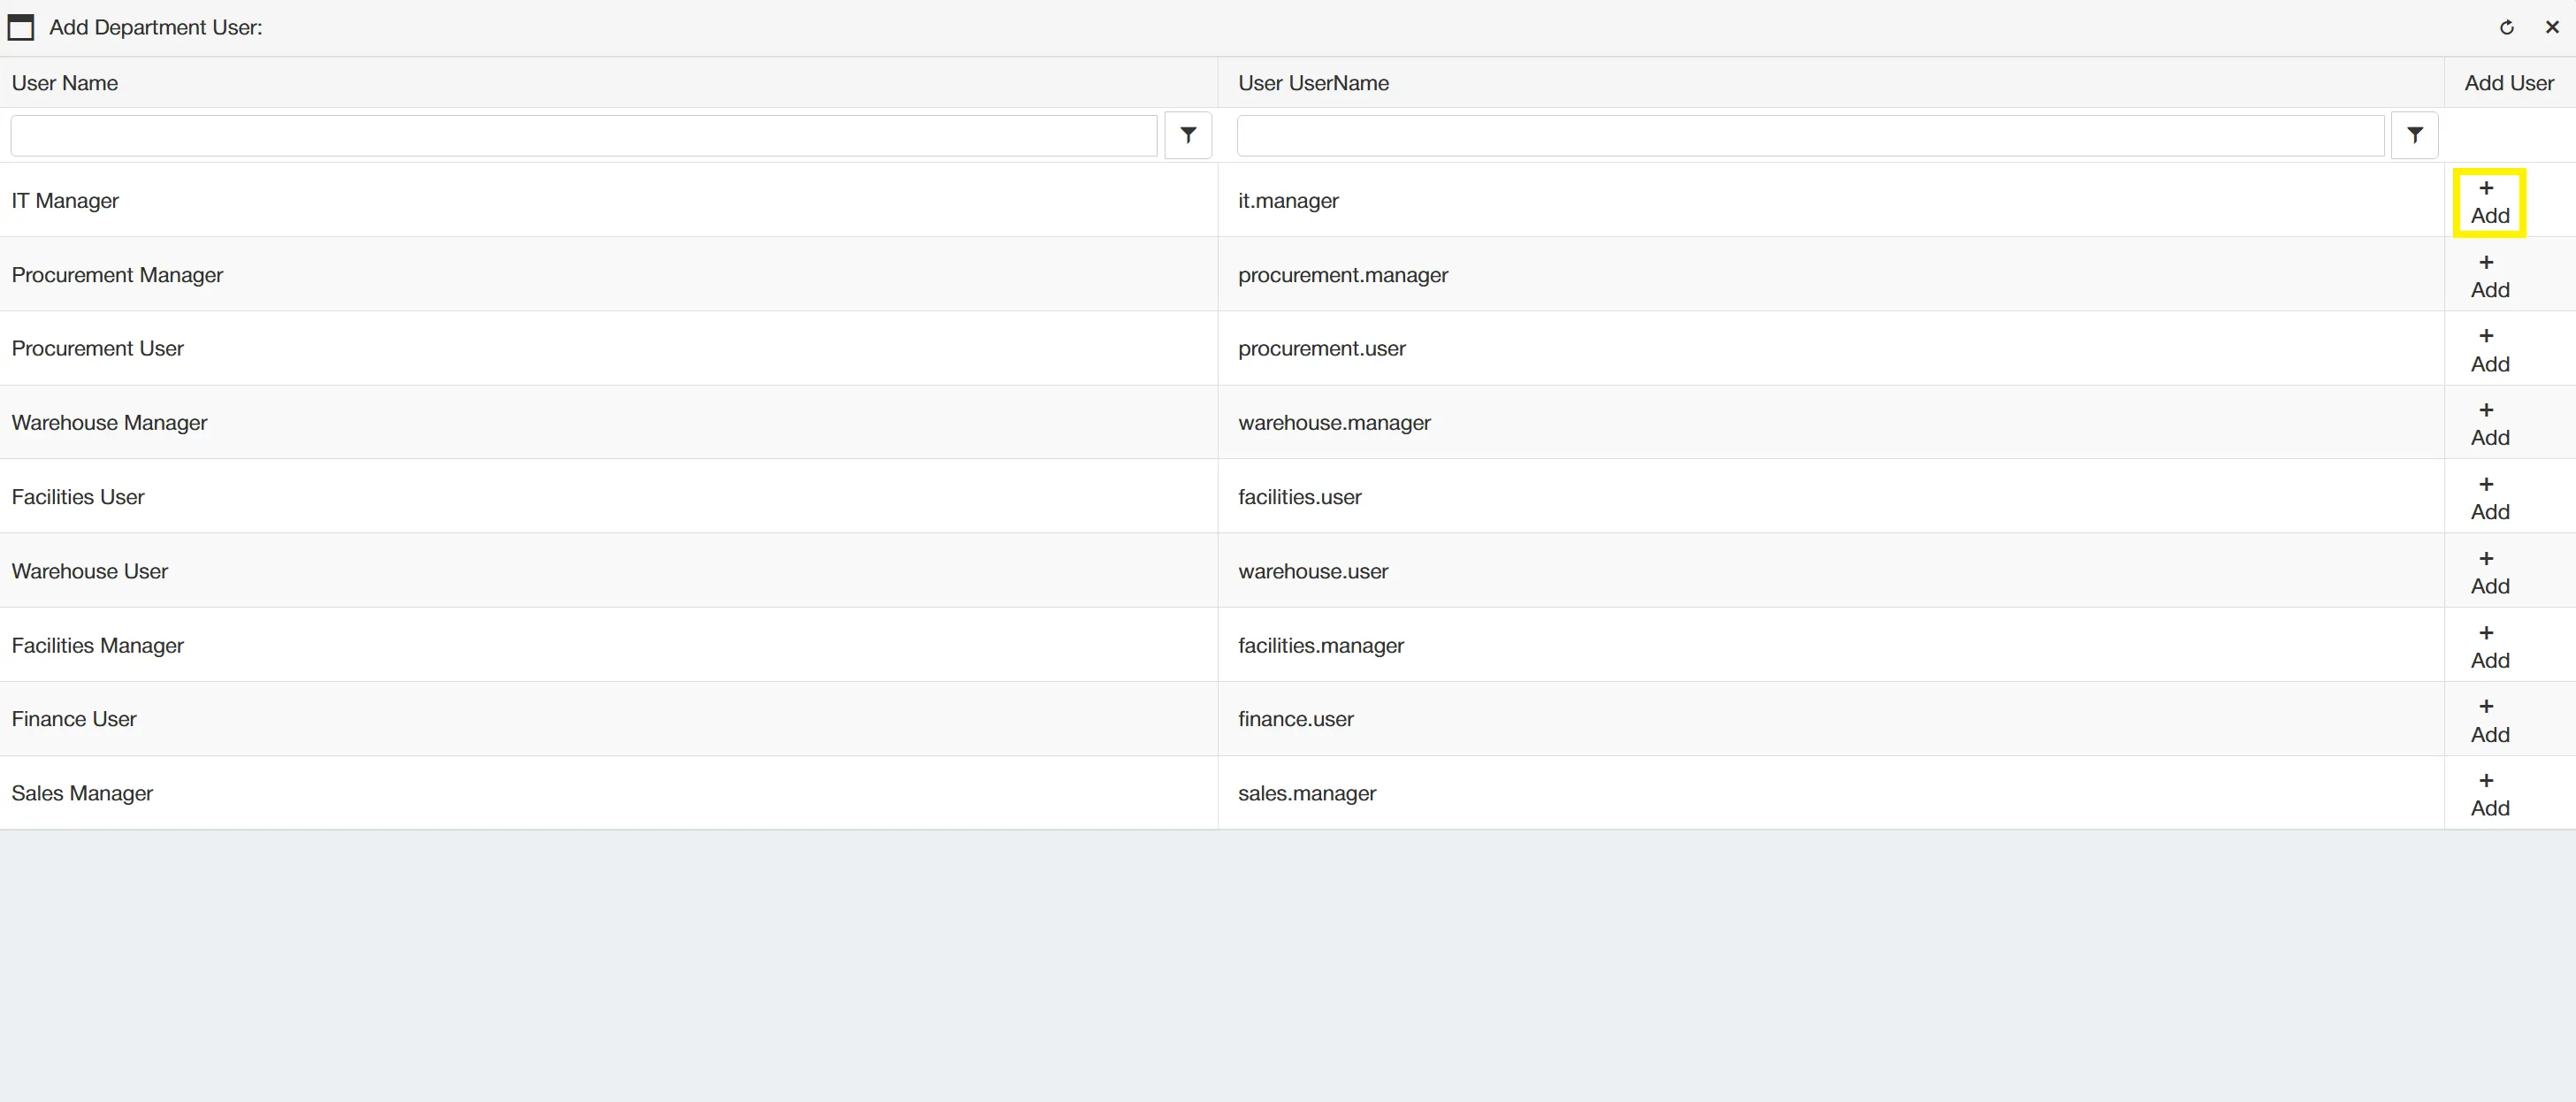Add the Facilities Manager user
This screenshot has width=2576, height=1102.
click(2489, 646)
